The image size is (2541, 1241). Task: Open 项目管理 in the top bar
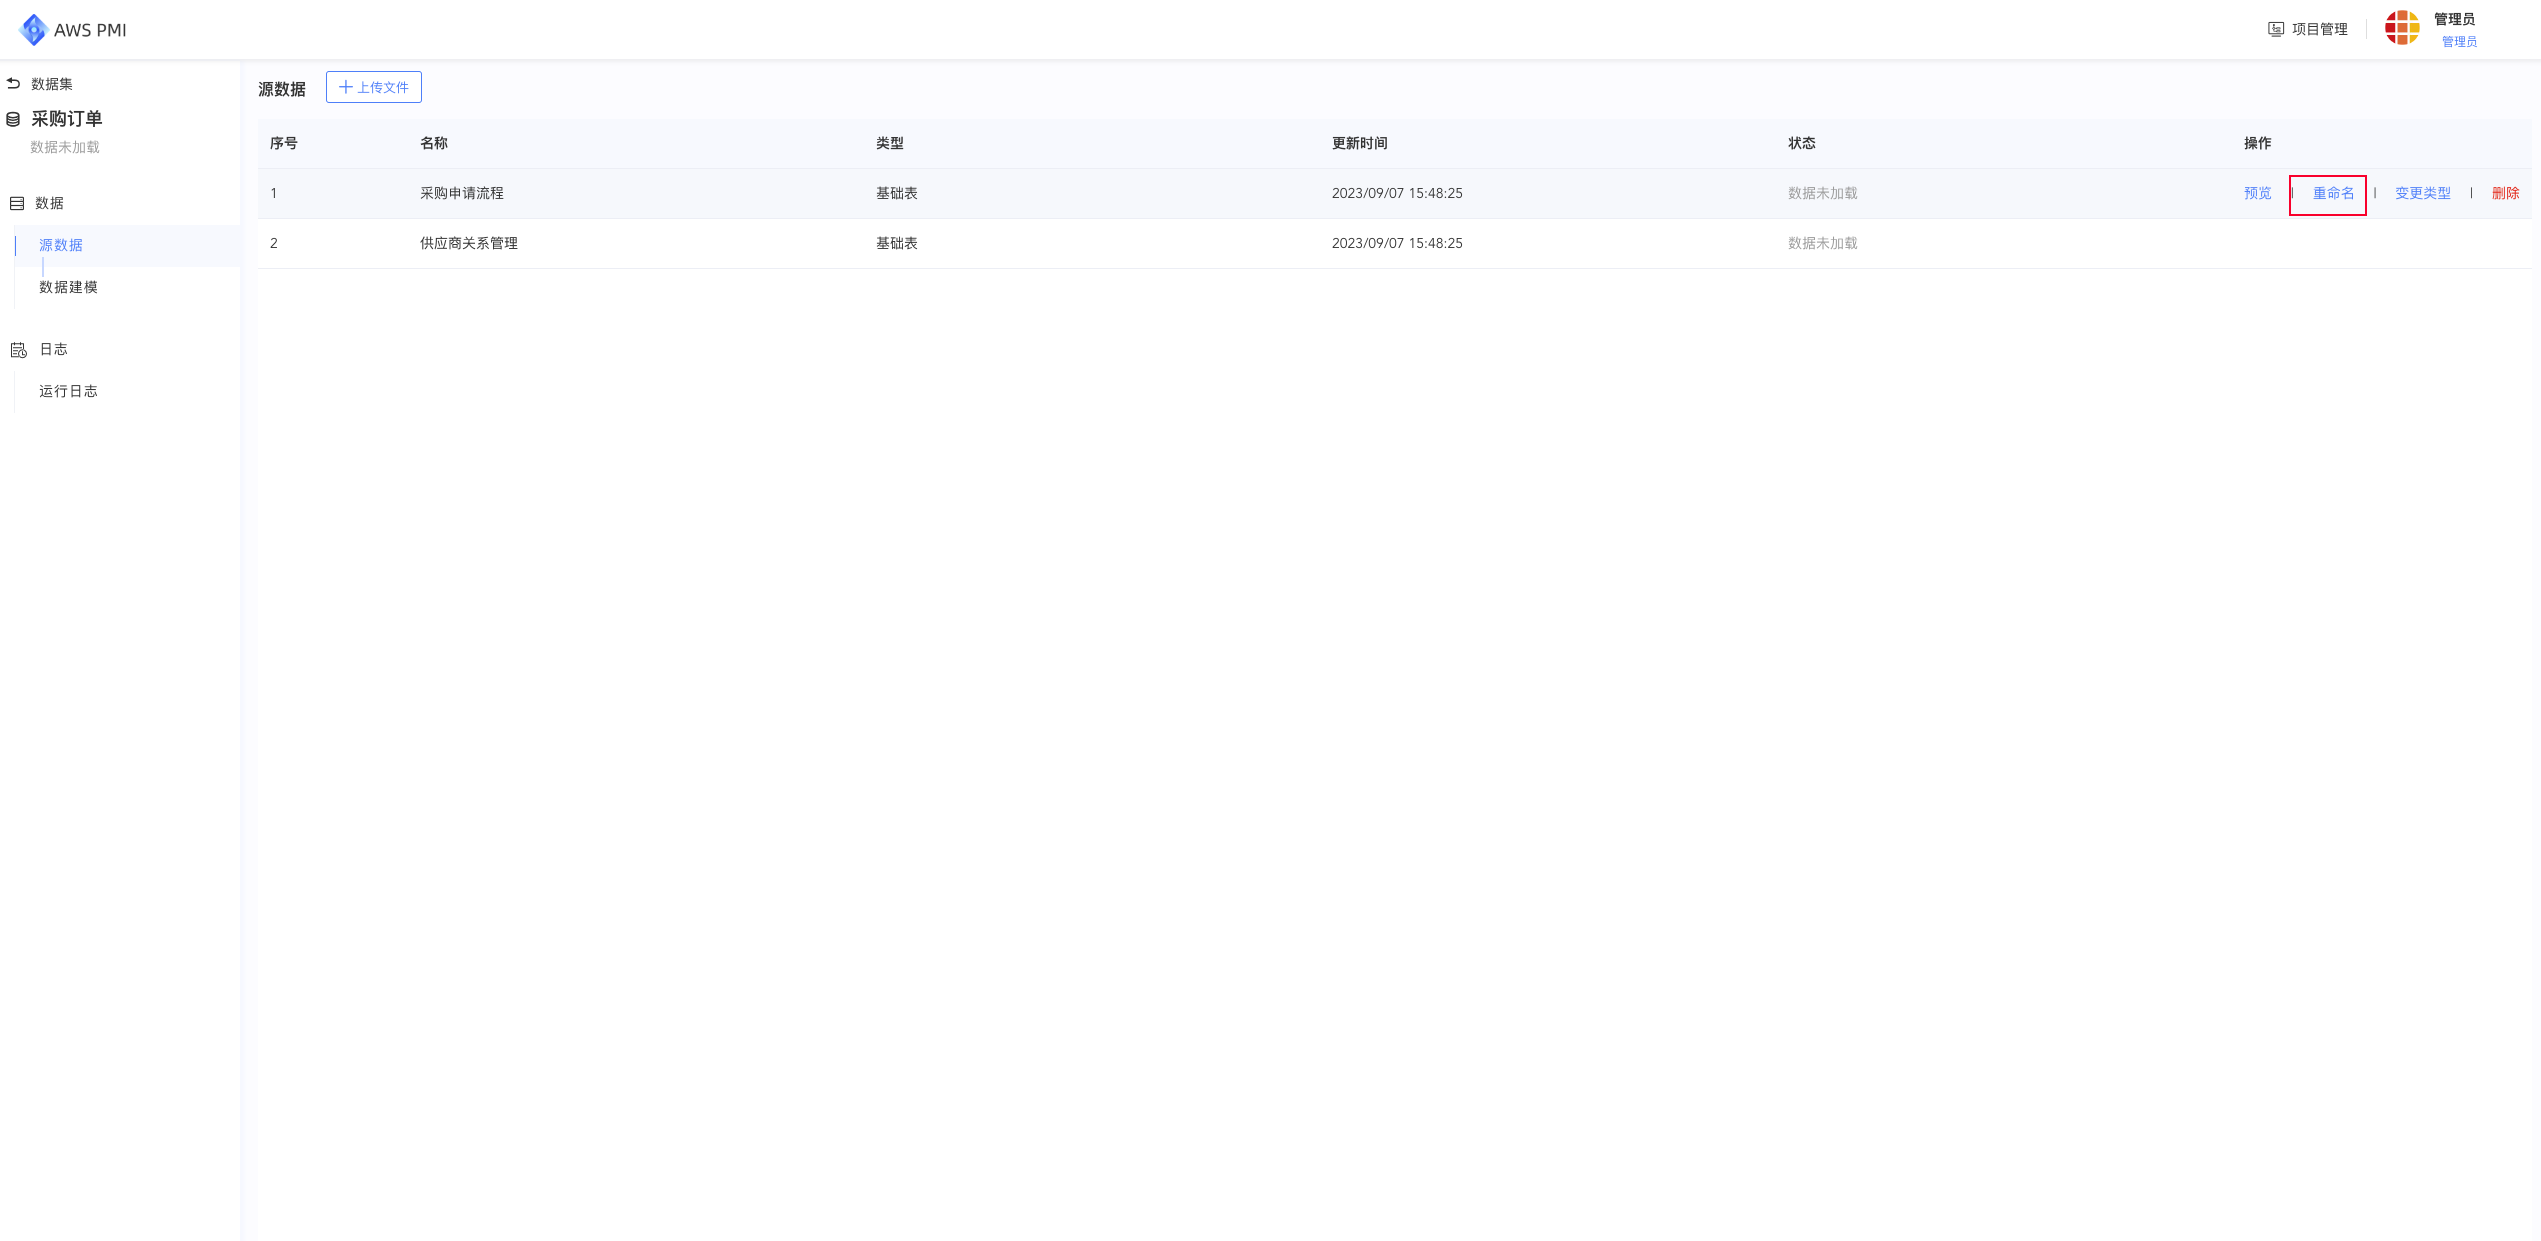pos(2320,29)
